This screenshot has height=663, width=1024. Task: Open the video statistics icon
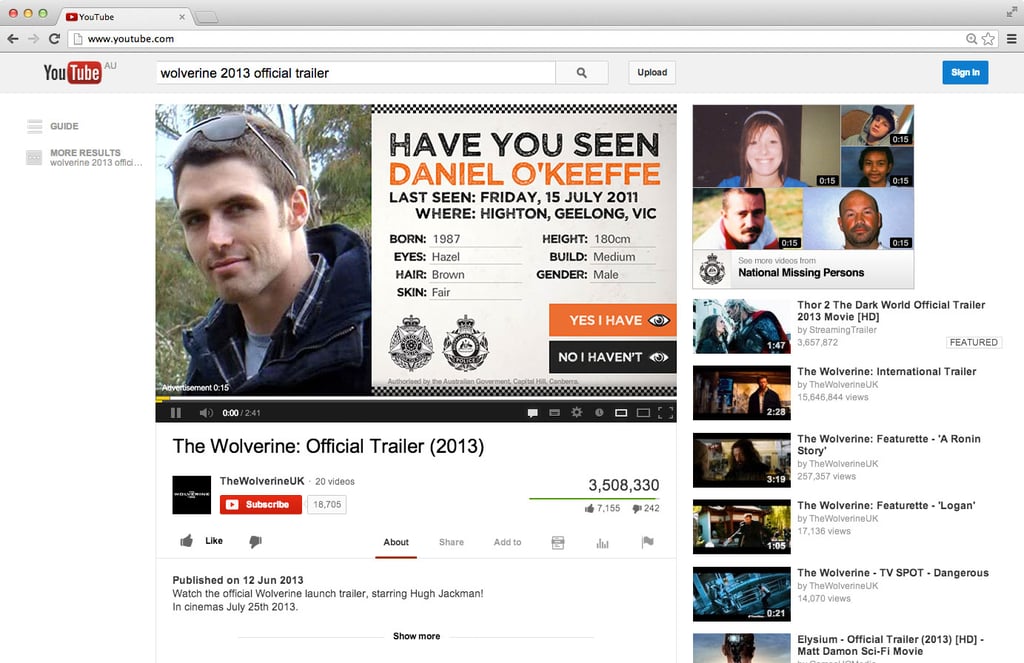pos(602,543)
